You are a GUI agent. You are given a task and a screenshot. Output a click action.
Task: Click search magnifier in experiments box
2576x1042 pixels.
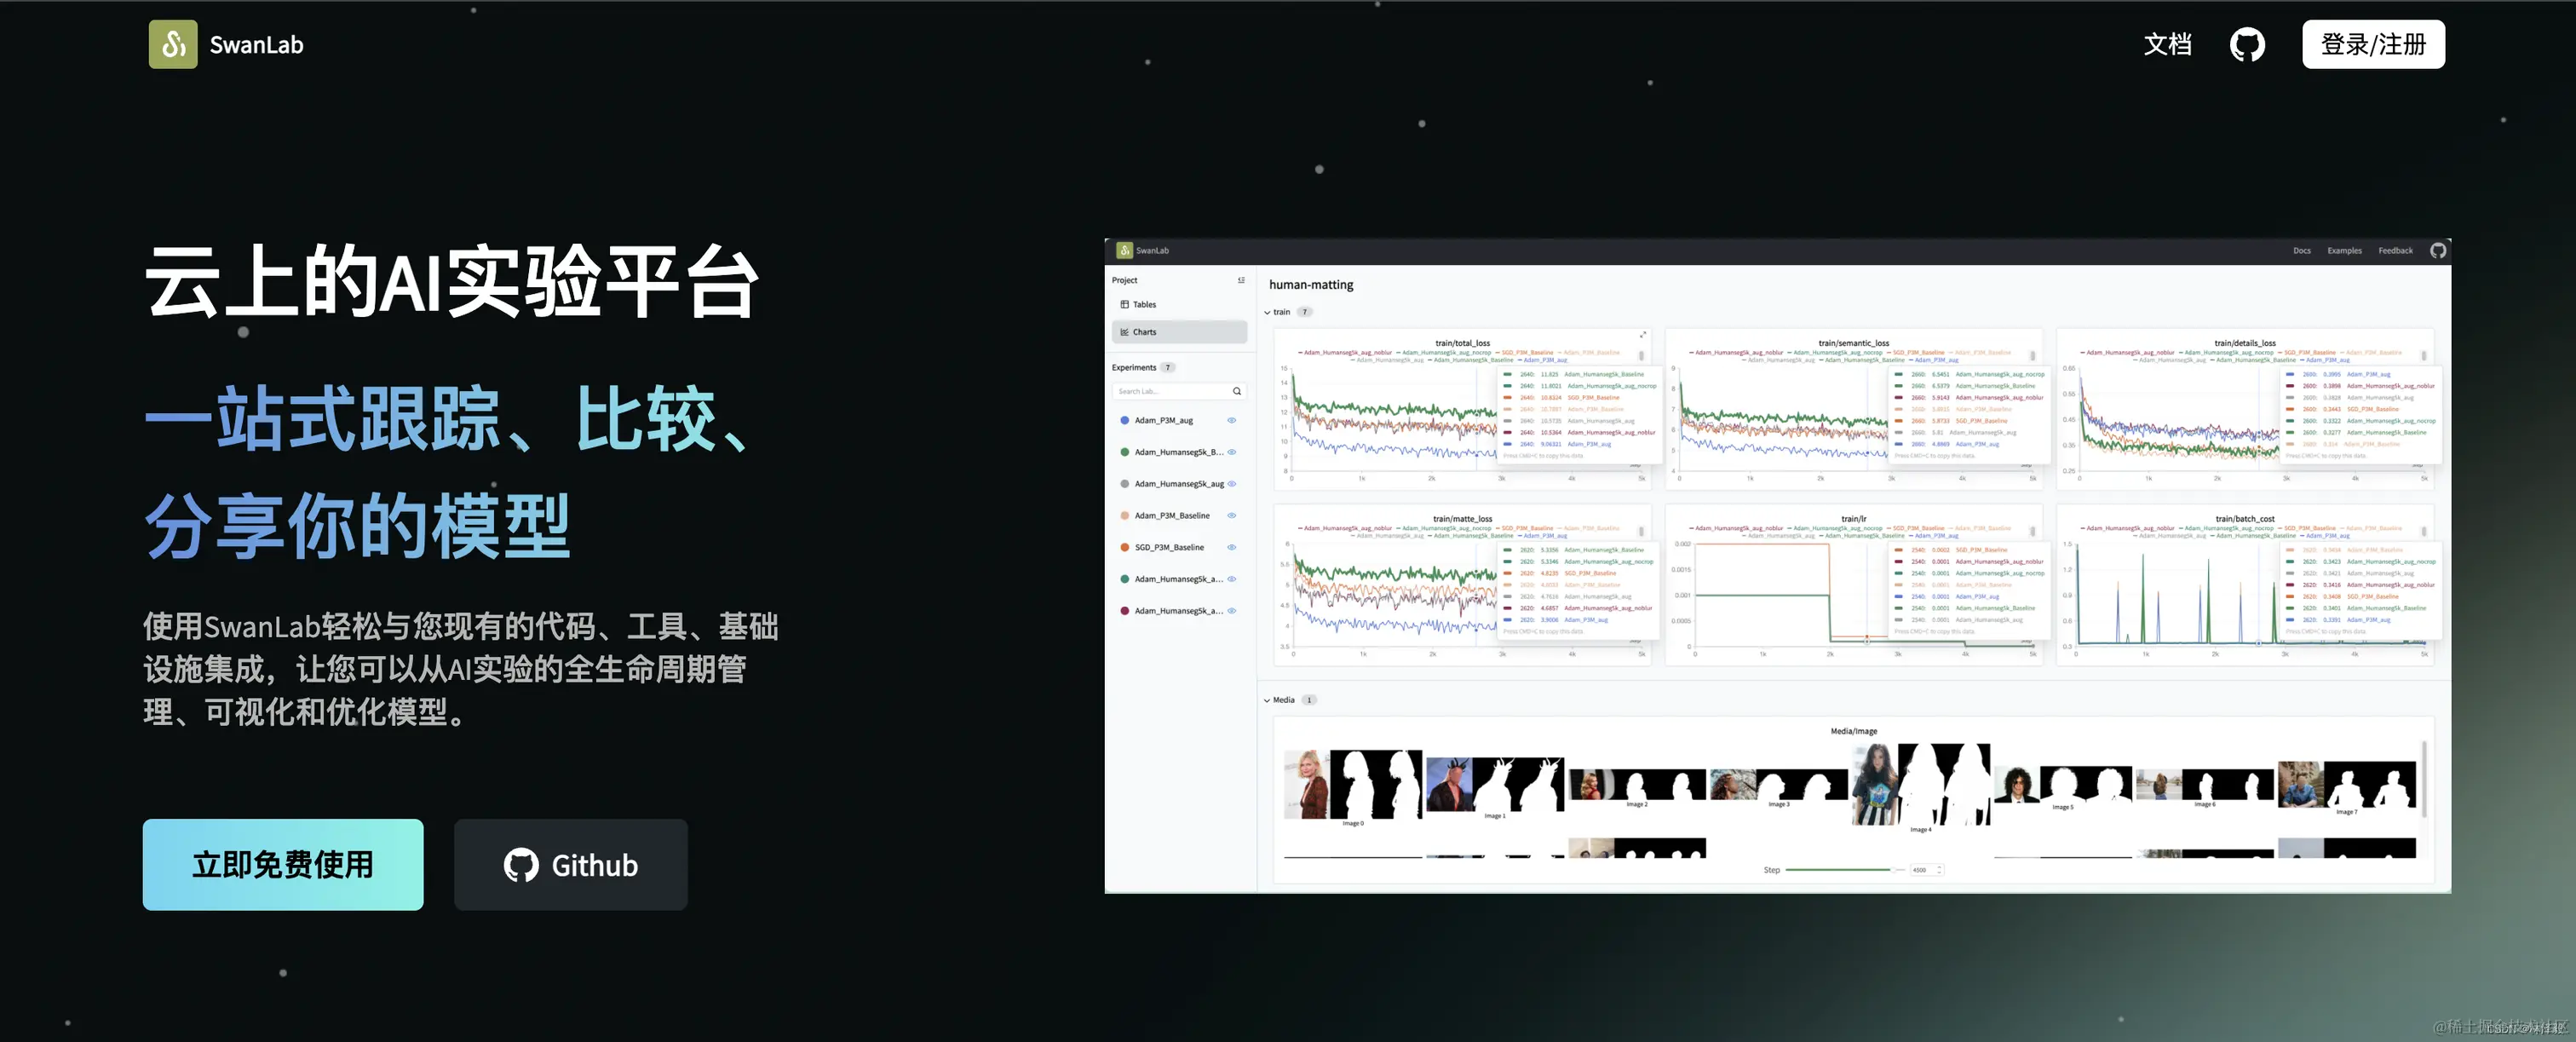click(1237, 391)
